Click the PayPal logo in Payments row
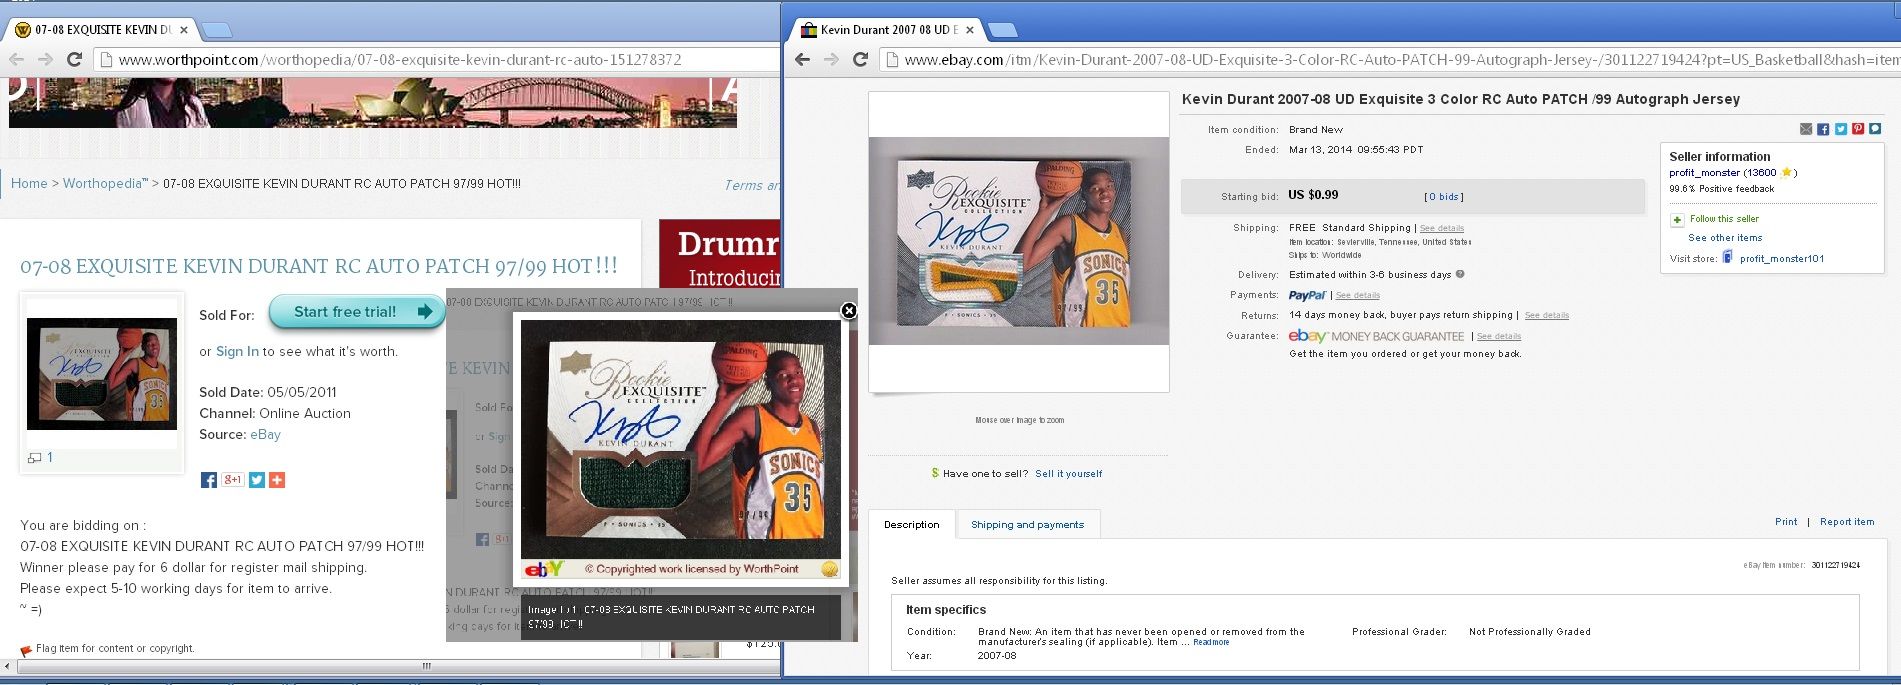This screenshot has width=1901, height=685. coord(1307,295)
